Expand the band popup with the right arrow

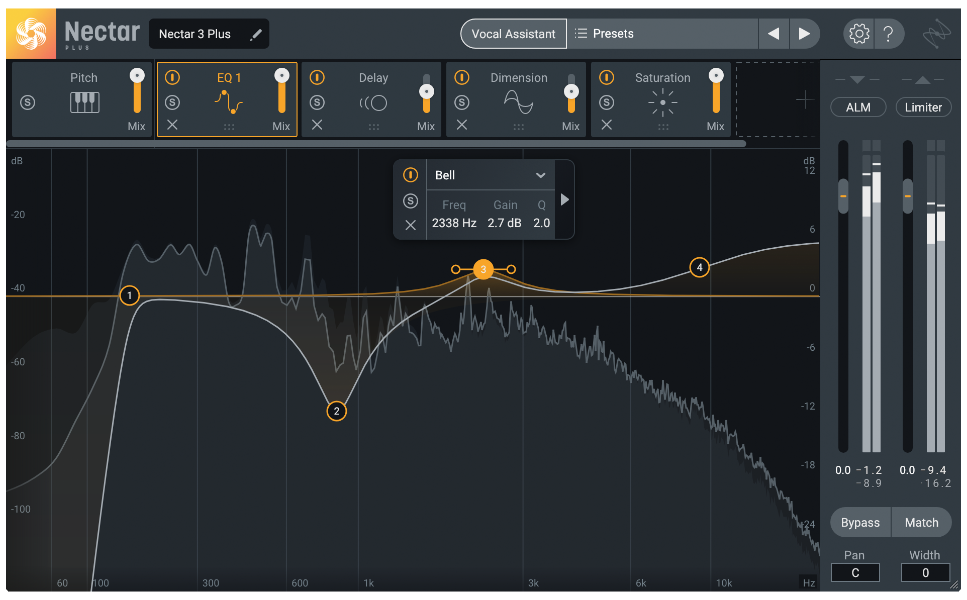(564, 200)
